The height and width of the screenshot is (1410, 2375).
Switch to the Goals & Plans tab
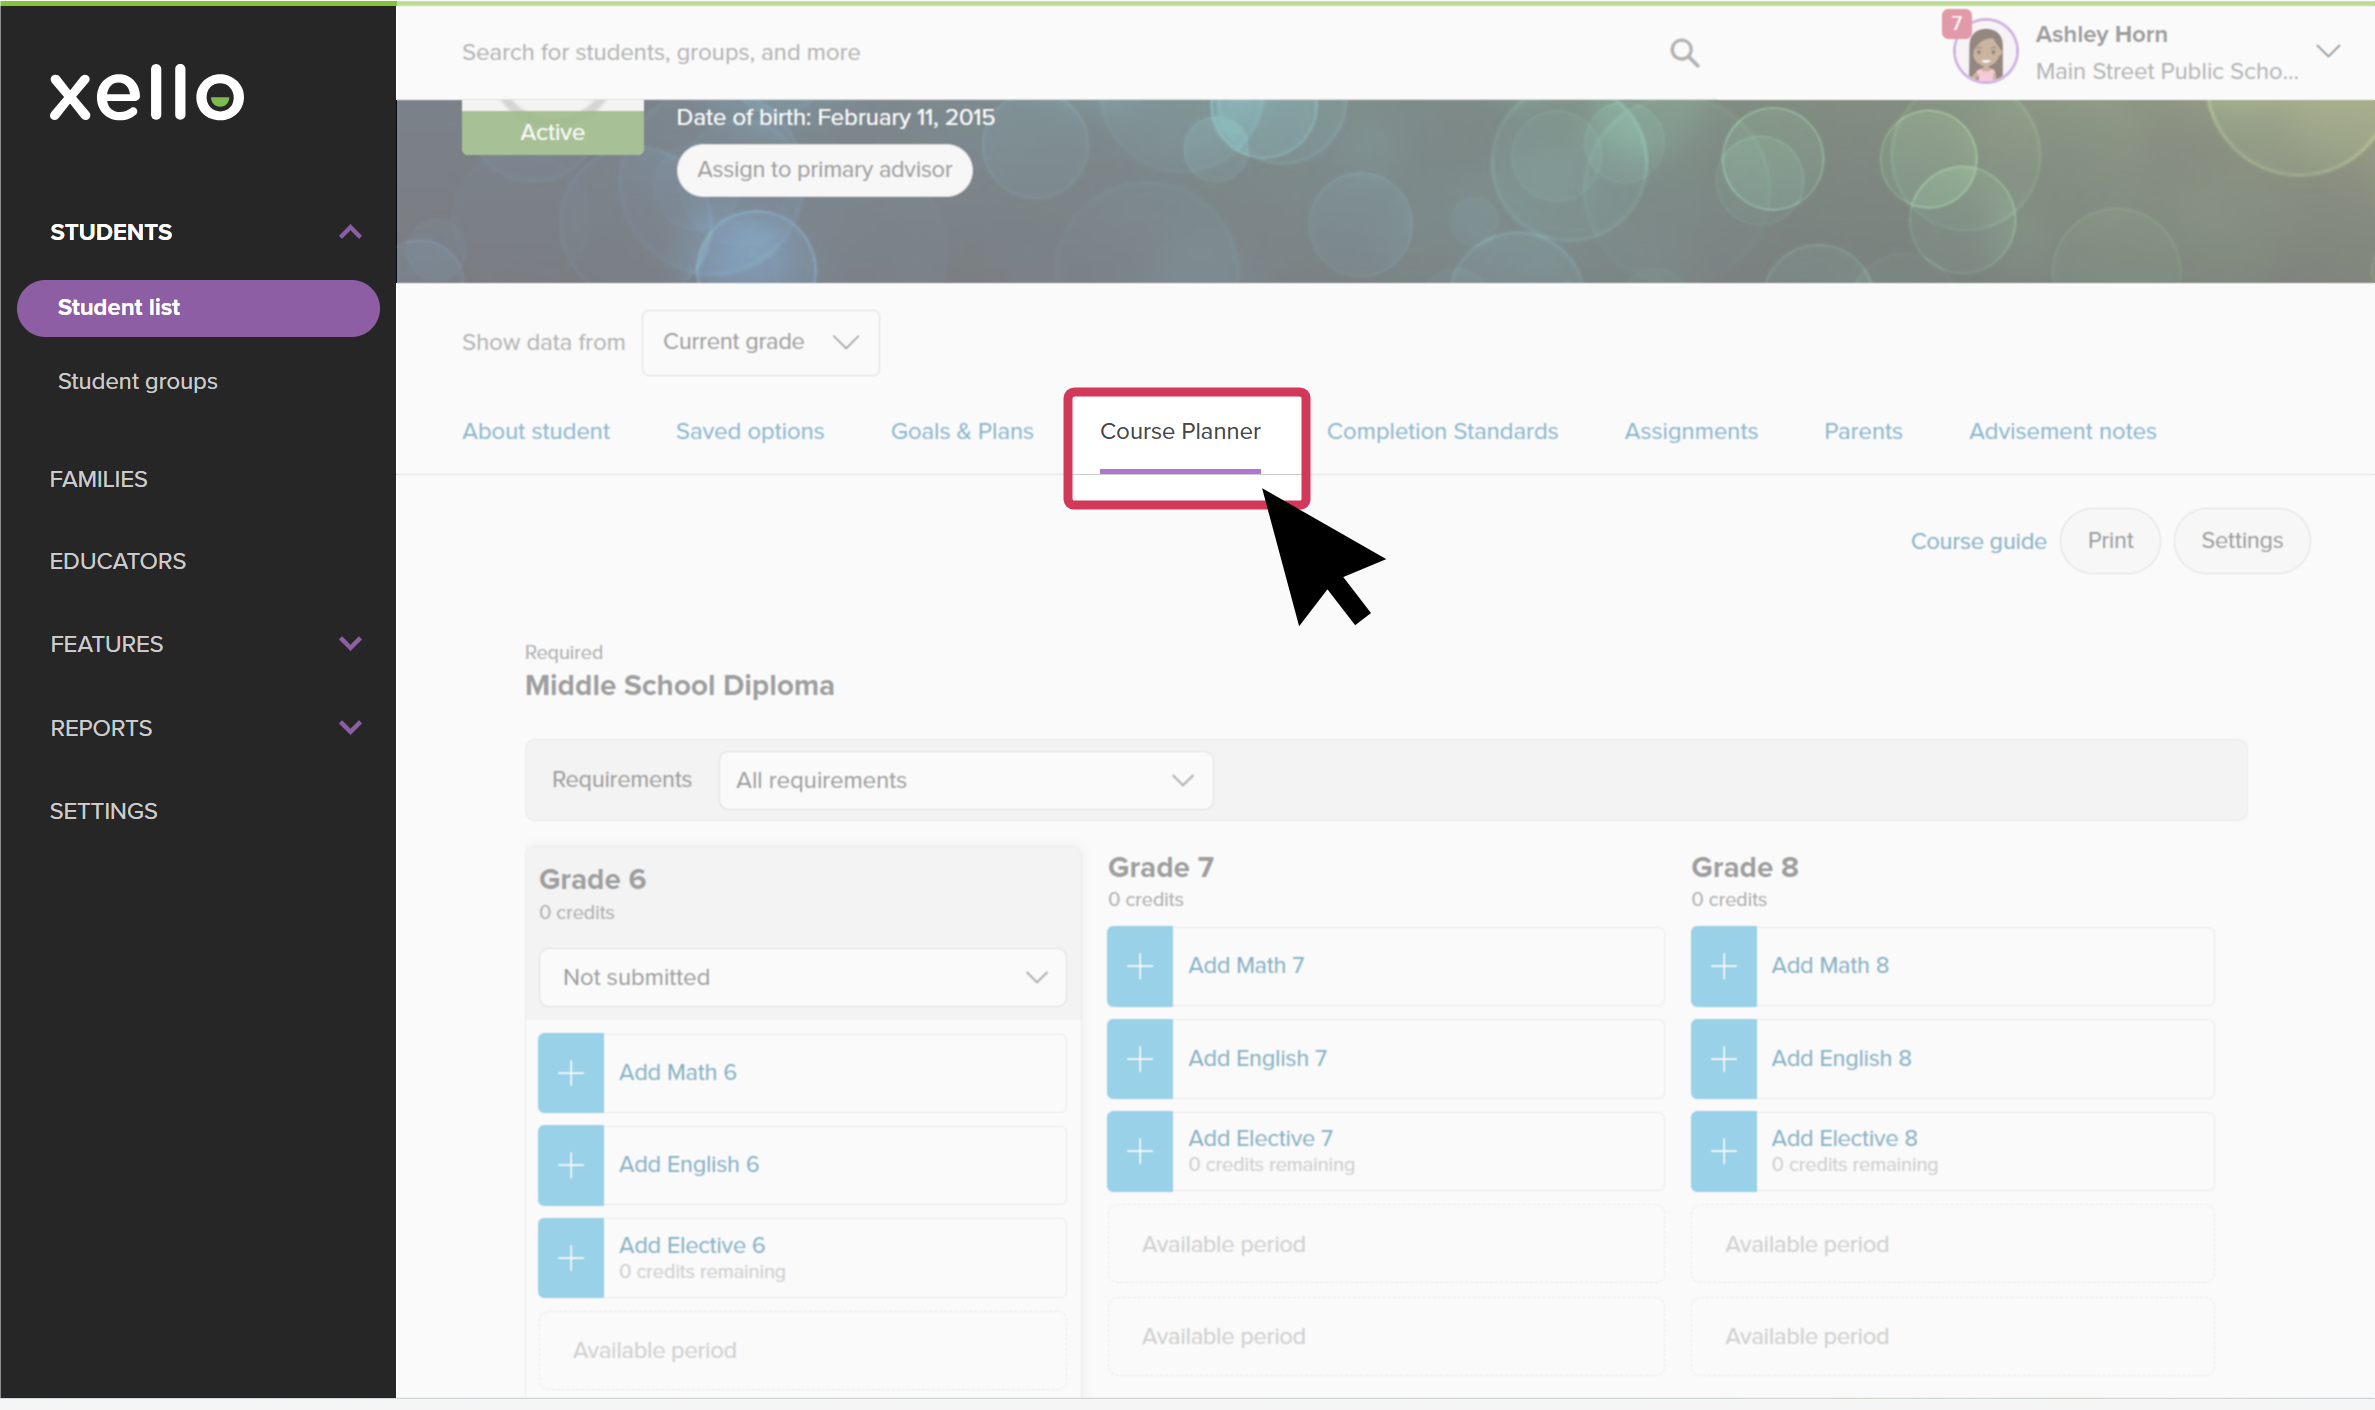click(x=962, y=432)
